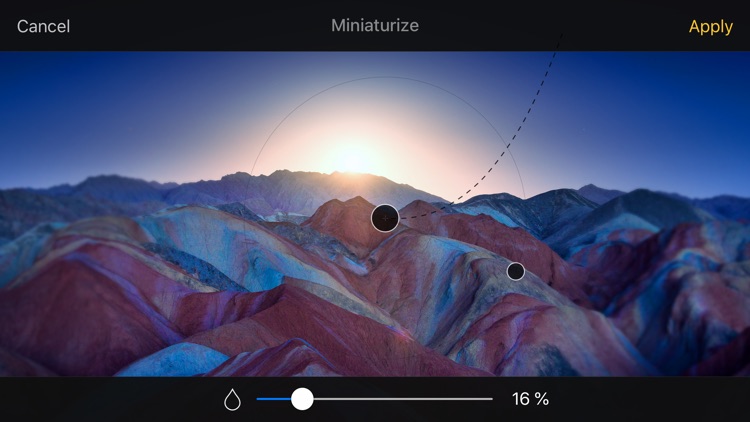Click the white slider knob
Viewport: 750px width, 422px height.
tap(302, 399)
